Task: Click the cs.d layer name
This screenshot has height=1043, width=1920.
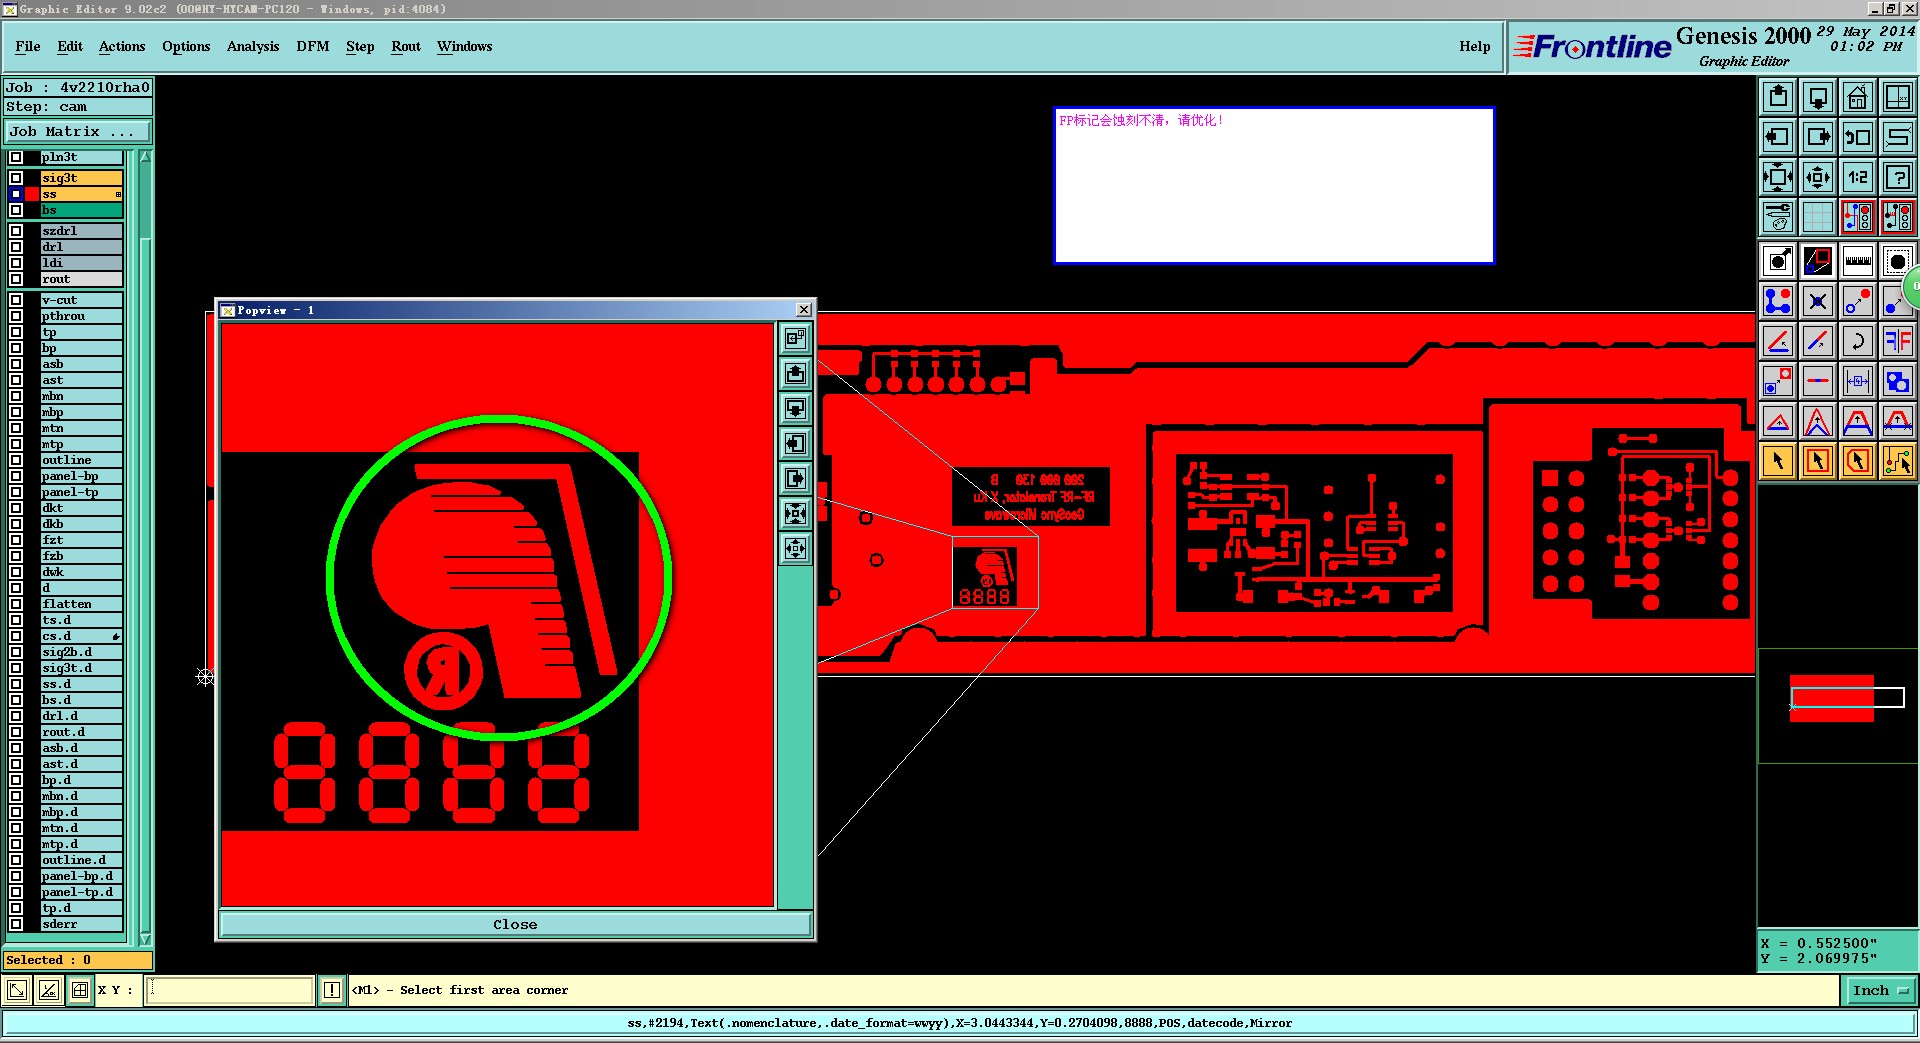Action: pos(82,636)
